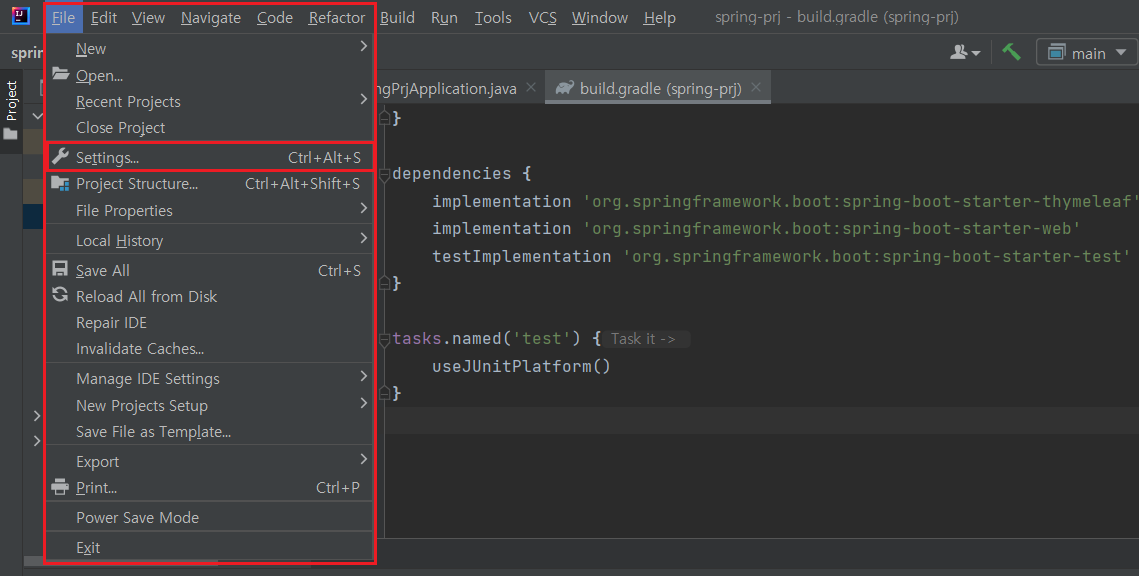This screenshot has height=576, width=1139.
Task: Expand the Recent Projects submenu arrow
Action: [364, 100]
